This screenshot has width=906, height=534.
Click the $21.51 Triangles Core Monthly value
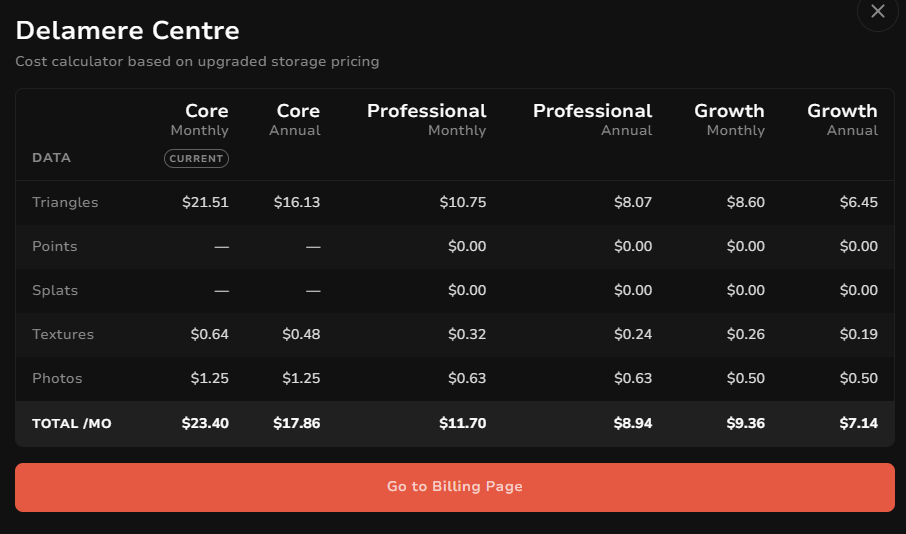coord(205,202)
